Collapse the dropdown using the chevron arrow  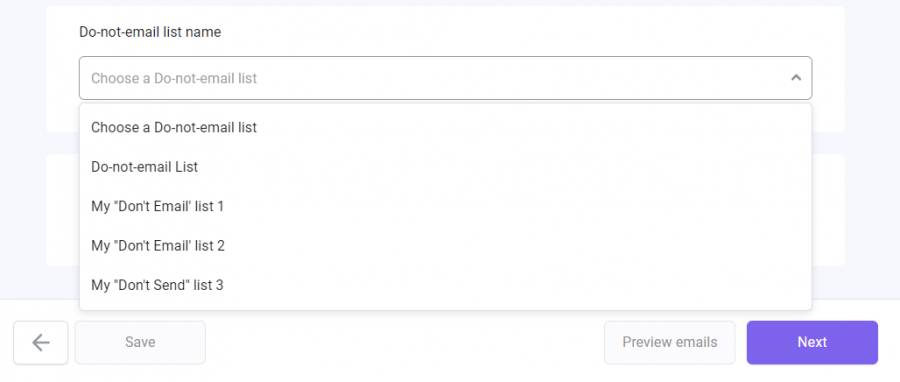click(x=796, y=78)
